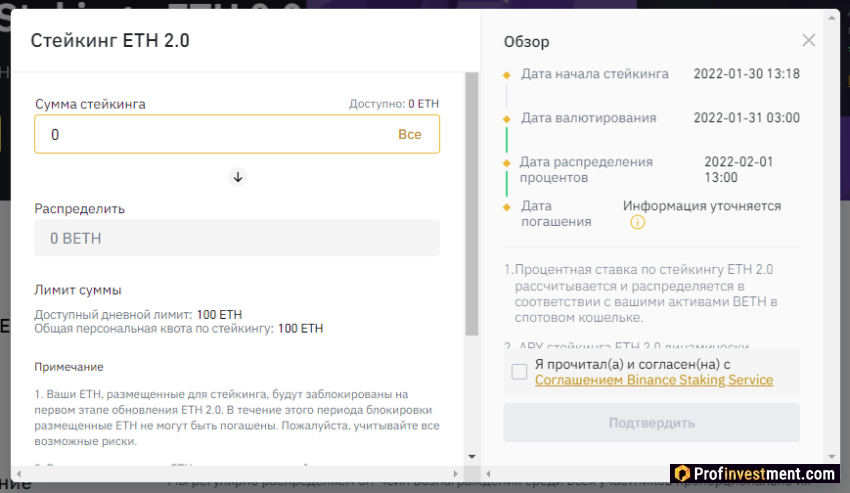Open Соглашением Binance Staking Service link
The width and height of the screenshot is (850, 493).
coord(654,380)
